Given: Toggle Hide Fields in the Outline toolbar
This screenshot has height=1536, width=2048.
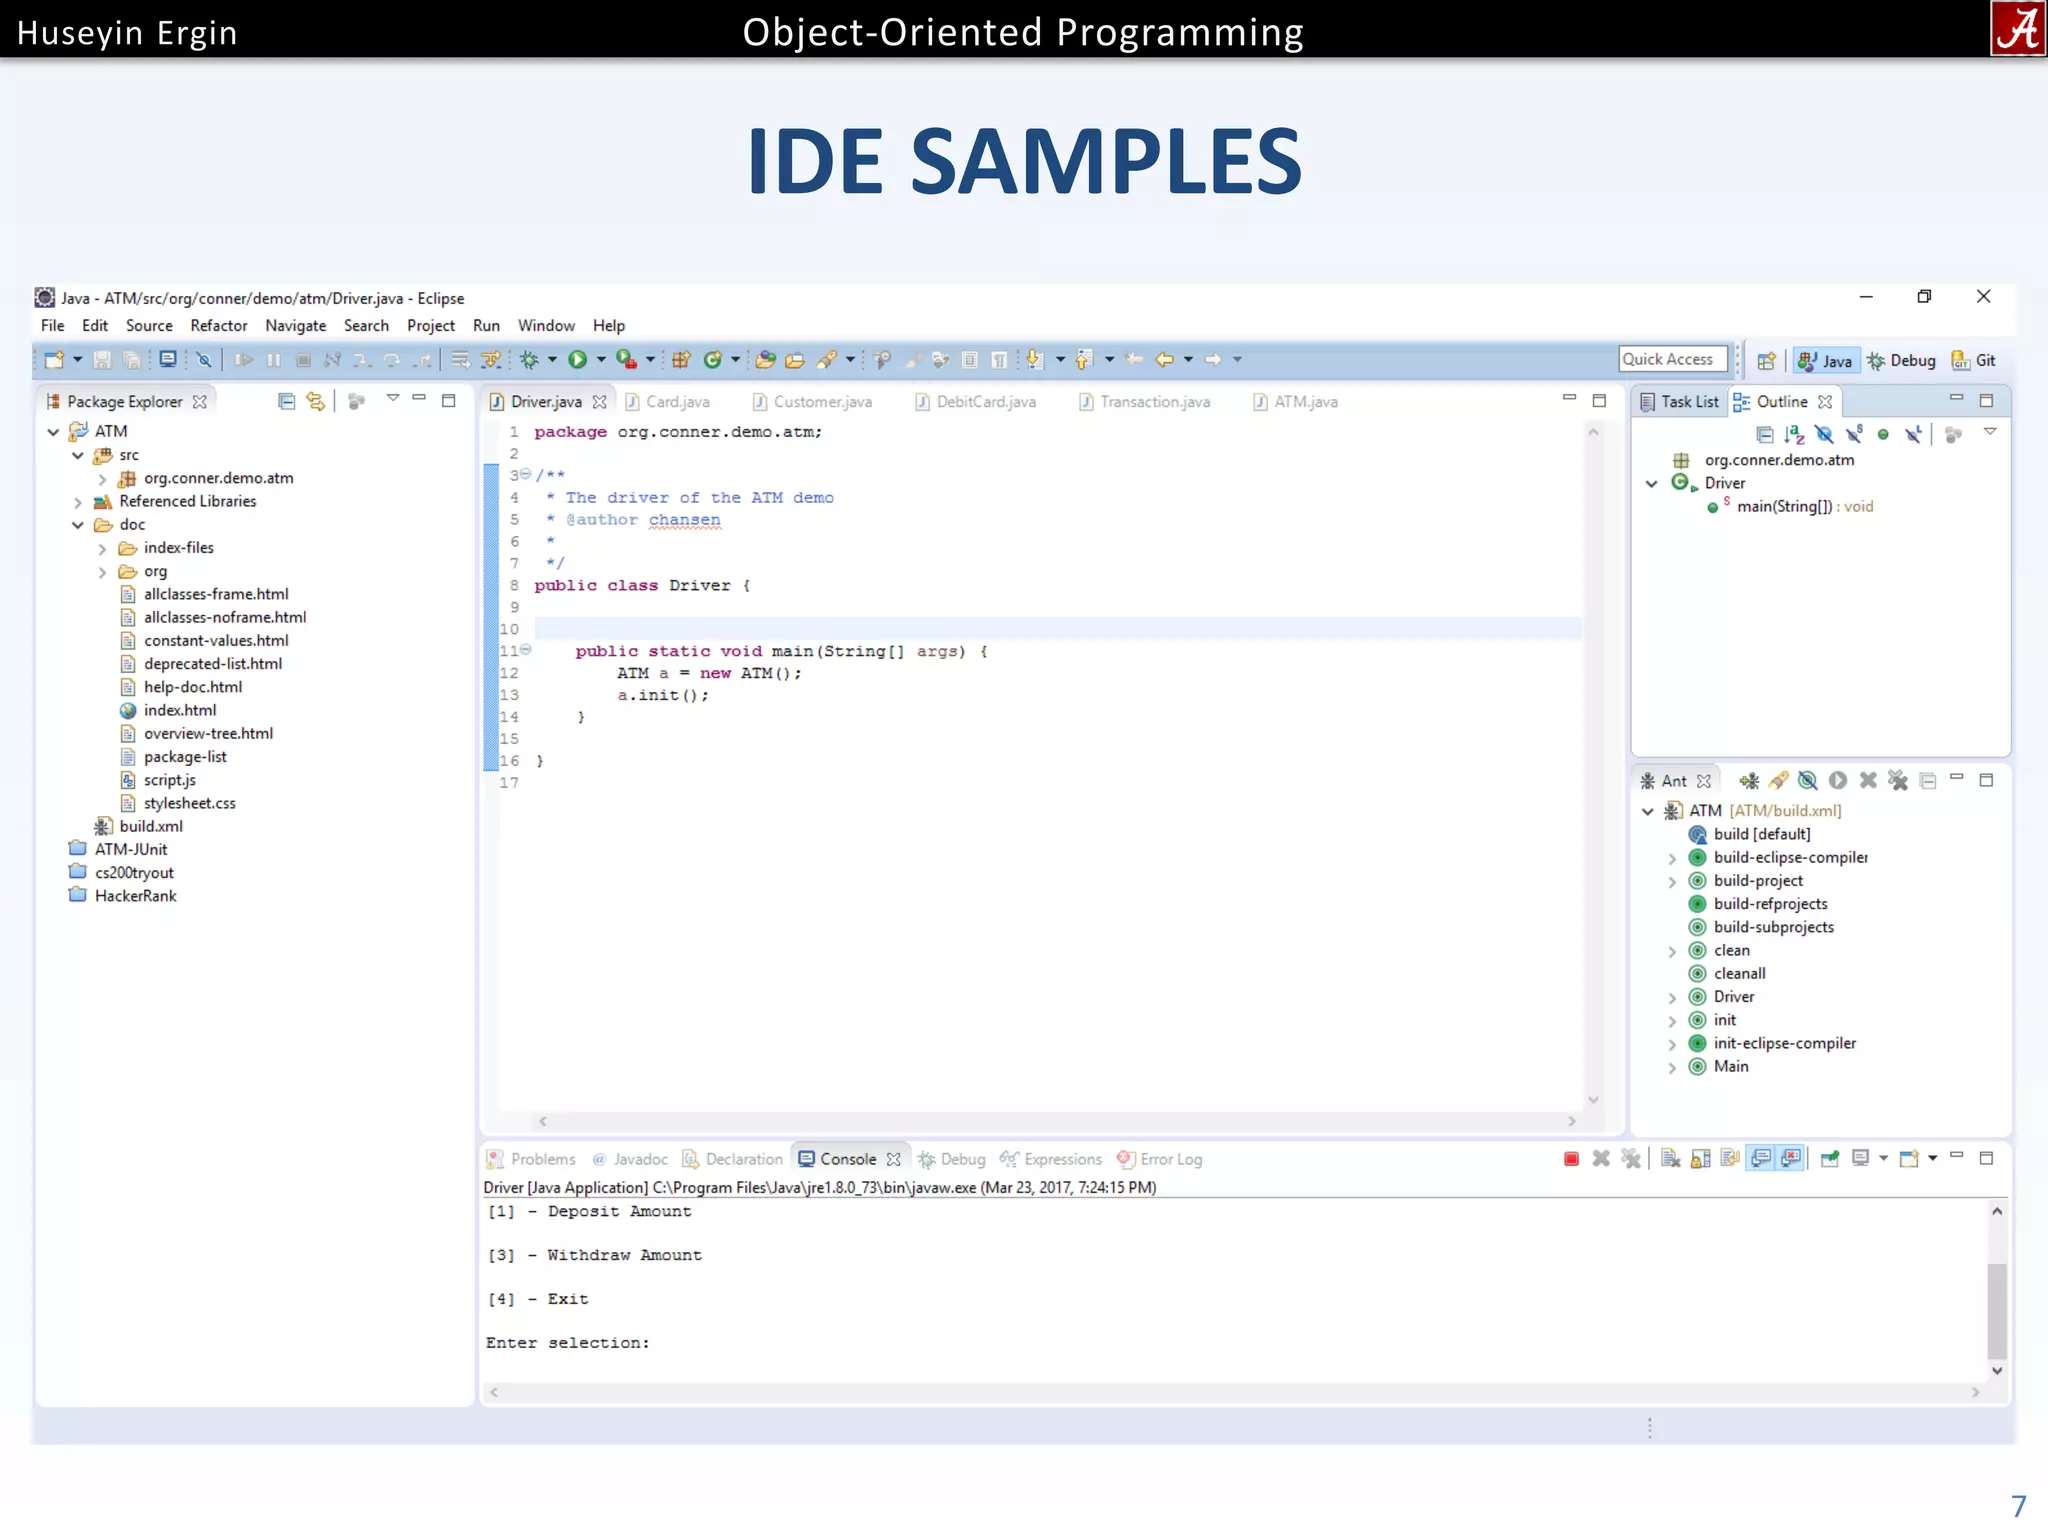Looking at the screenshot, I should (x=1824, y=434).
